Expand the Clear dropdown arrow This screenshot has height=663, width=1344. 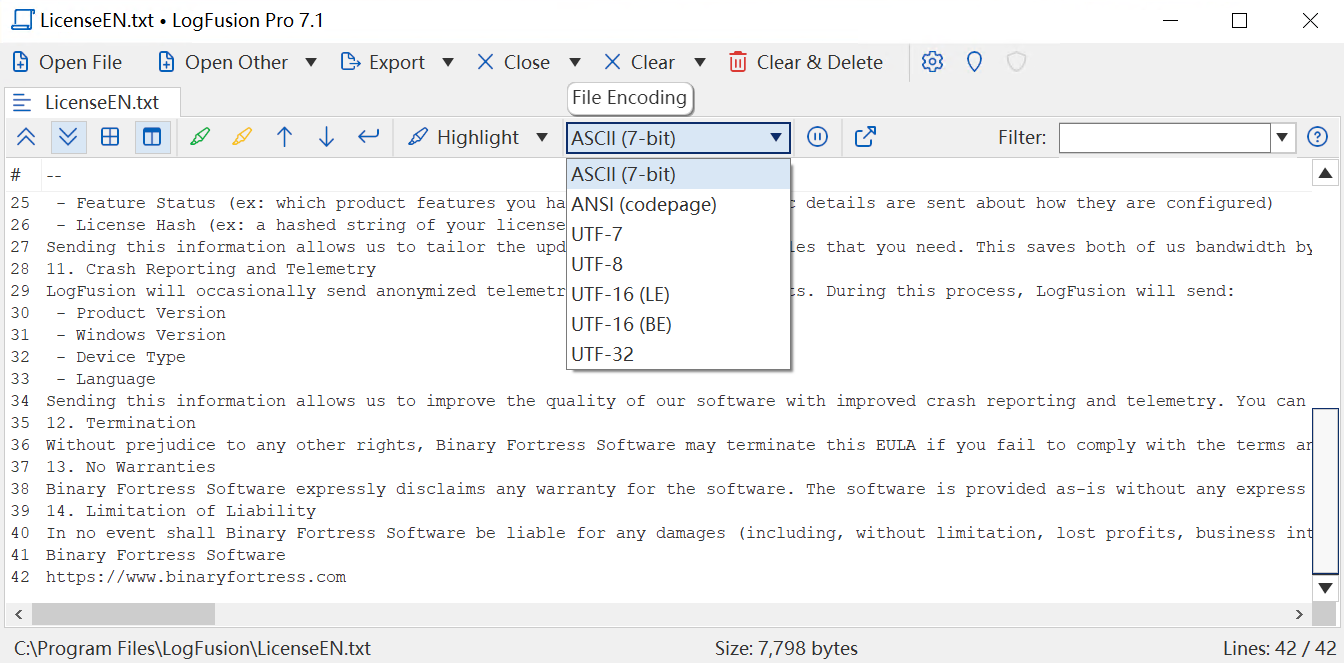700,62
